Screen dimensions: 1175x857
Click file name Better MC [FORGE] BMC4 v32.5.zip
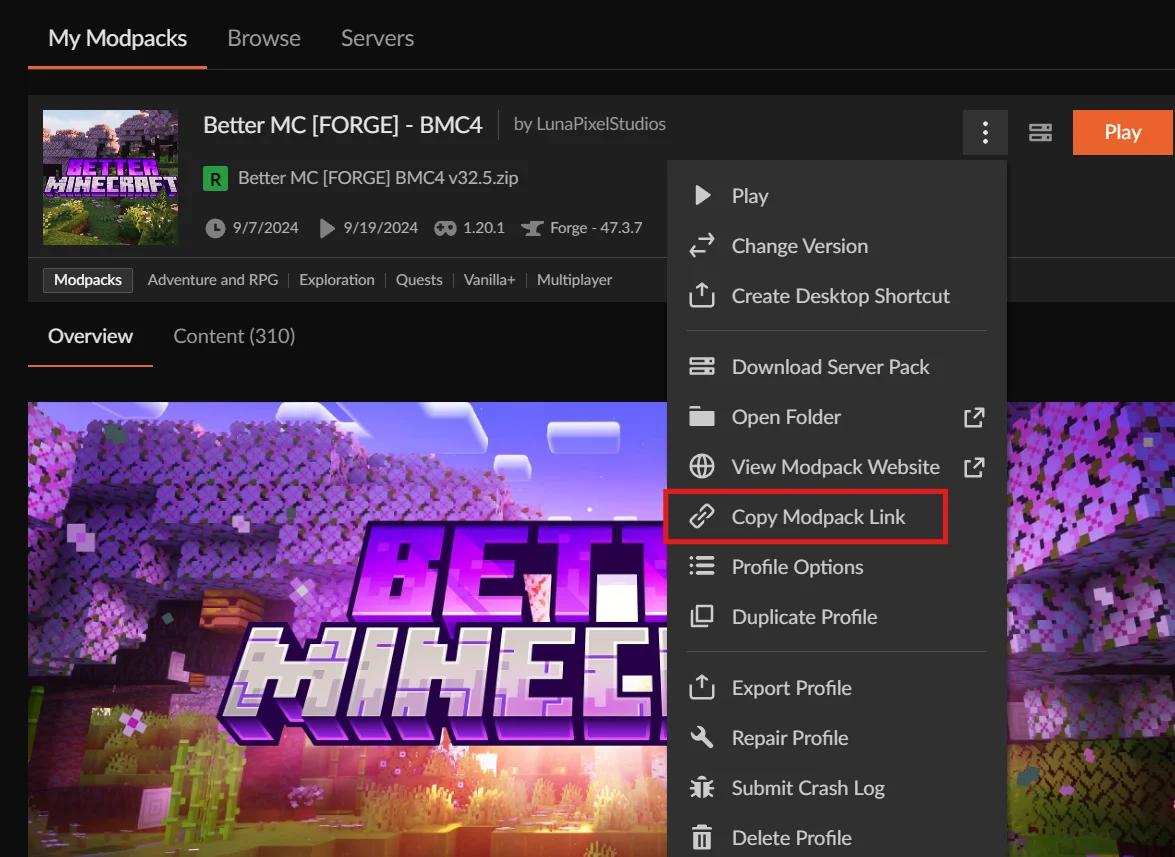tap(378, 178)
